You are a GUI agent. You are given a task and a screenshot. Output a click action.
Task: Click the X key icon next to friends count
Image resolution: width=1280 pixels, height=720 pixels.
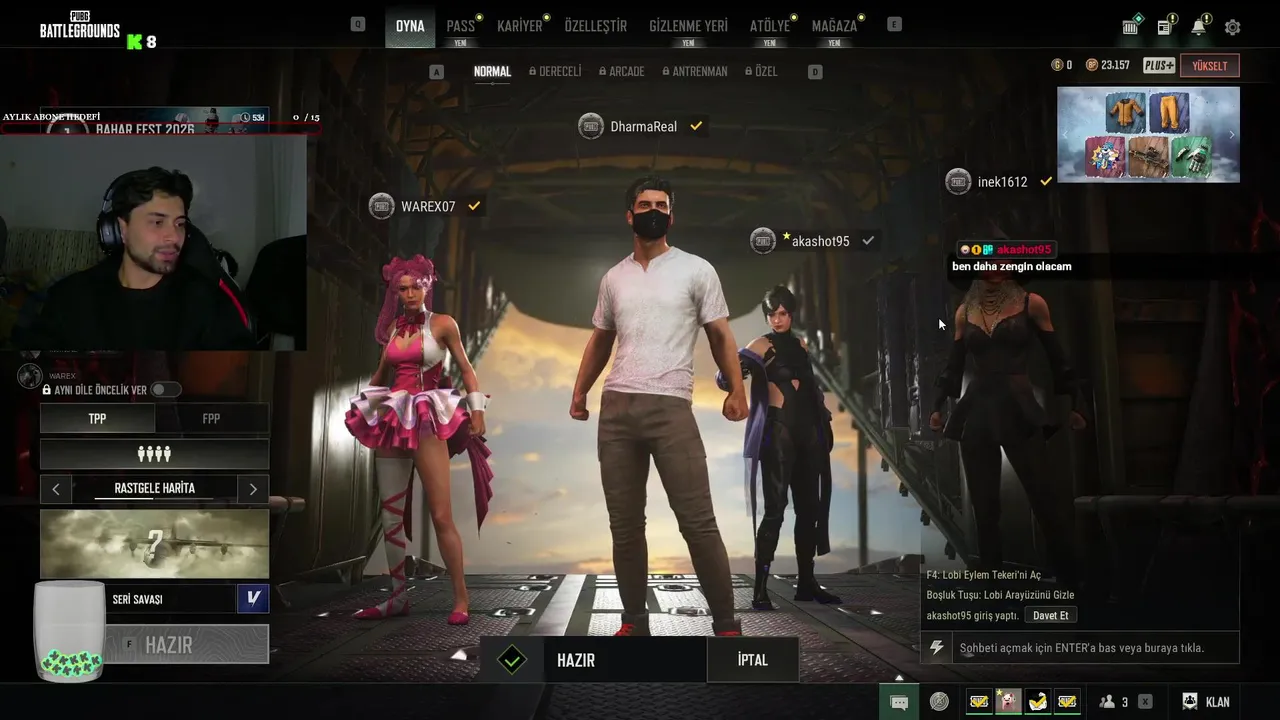coord(1145,702)
